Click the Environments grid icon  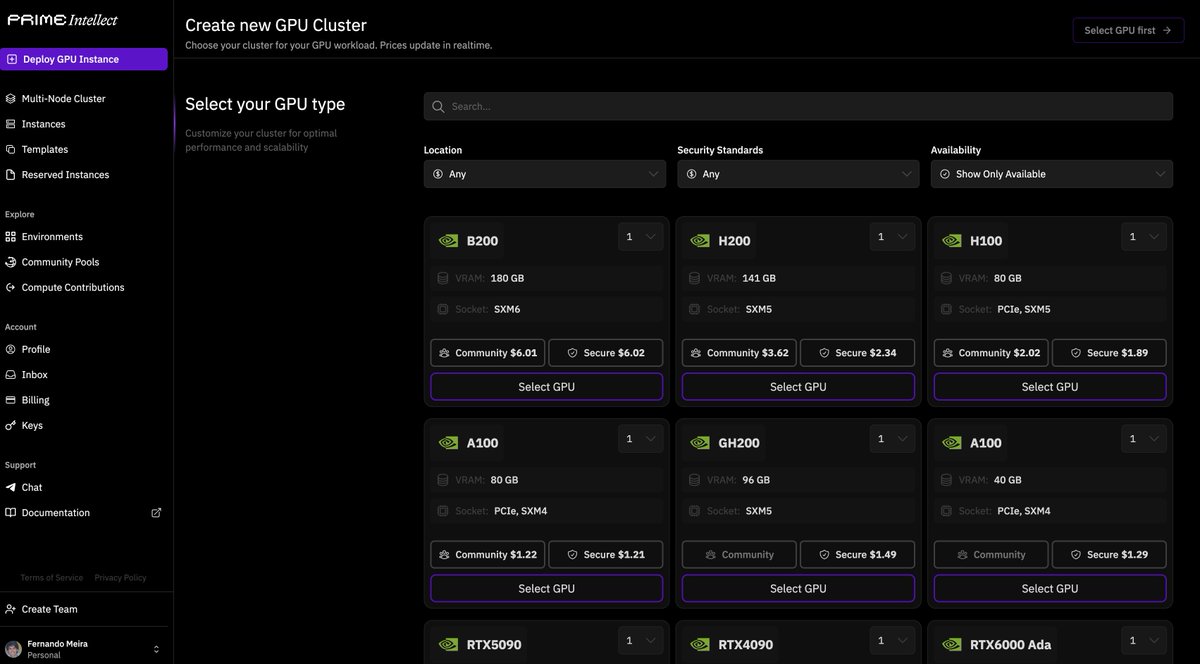11,237
